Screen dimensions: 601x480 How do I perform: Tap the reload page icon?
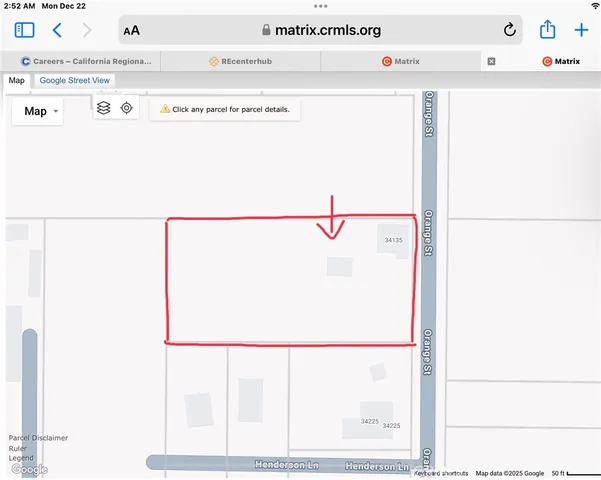click(509, 30)
